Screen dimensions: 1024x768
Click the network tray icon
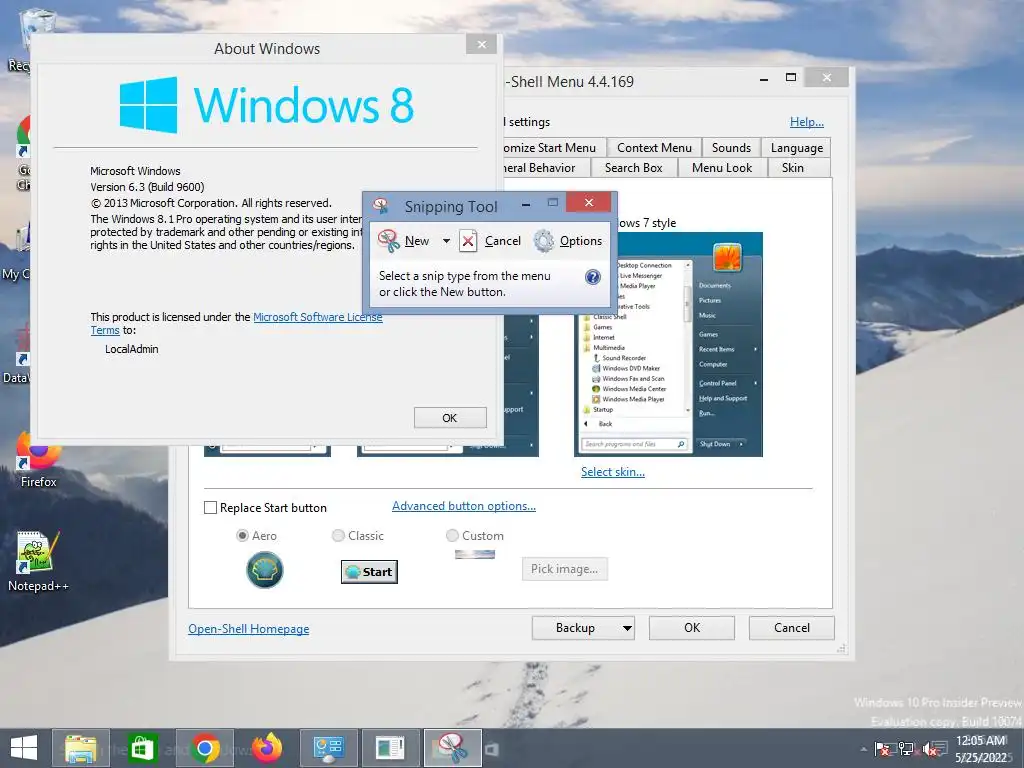tap(906, 749)
